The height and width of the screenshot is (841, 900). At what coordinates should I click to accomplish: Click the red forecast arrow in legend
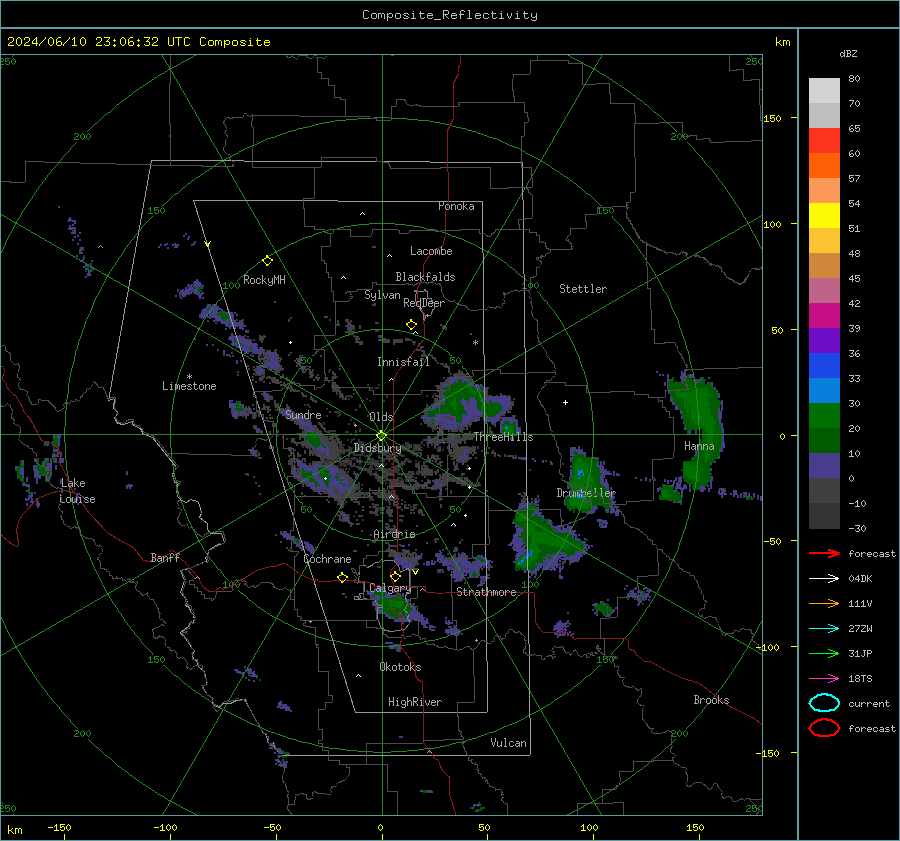pos(824,553)
